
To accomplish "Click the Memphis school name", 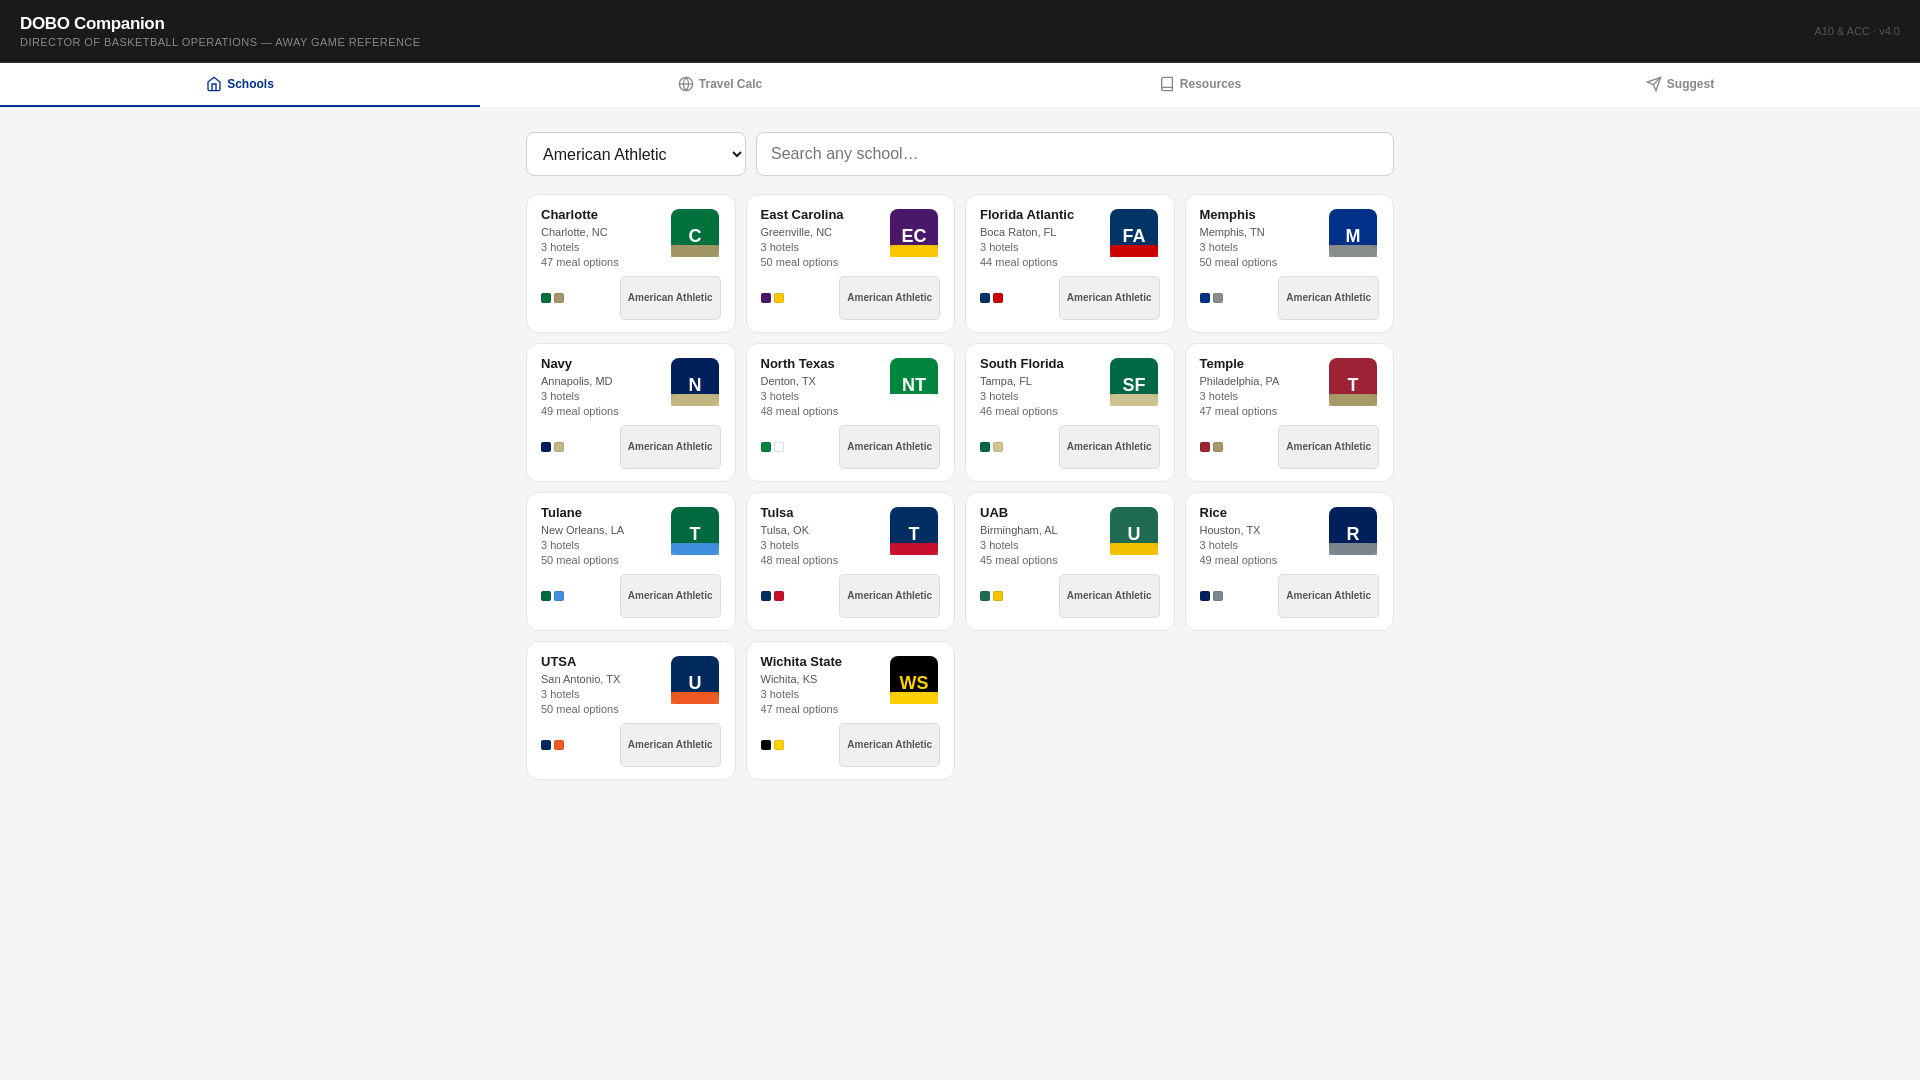I will [x=1227, y=215].
